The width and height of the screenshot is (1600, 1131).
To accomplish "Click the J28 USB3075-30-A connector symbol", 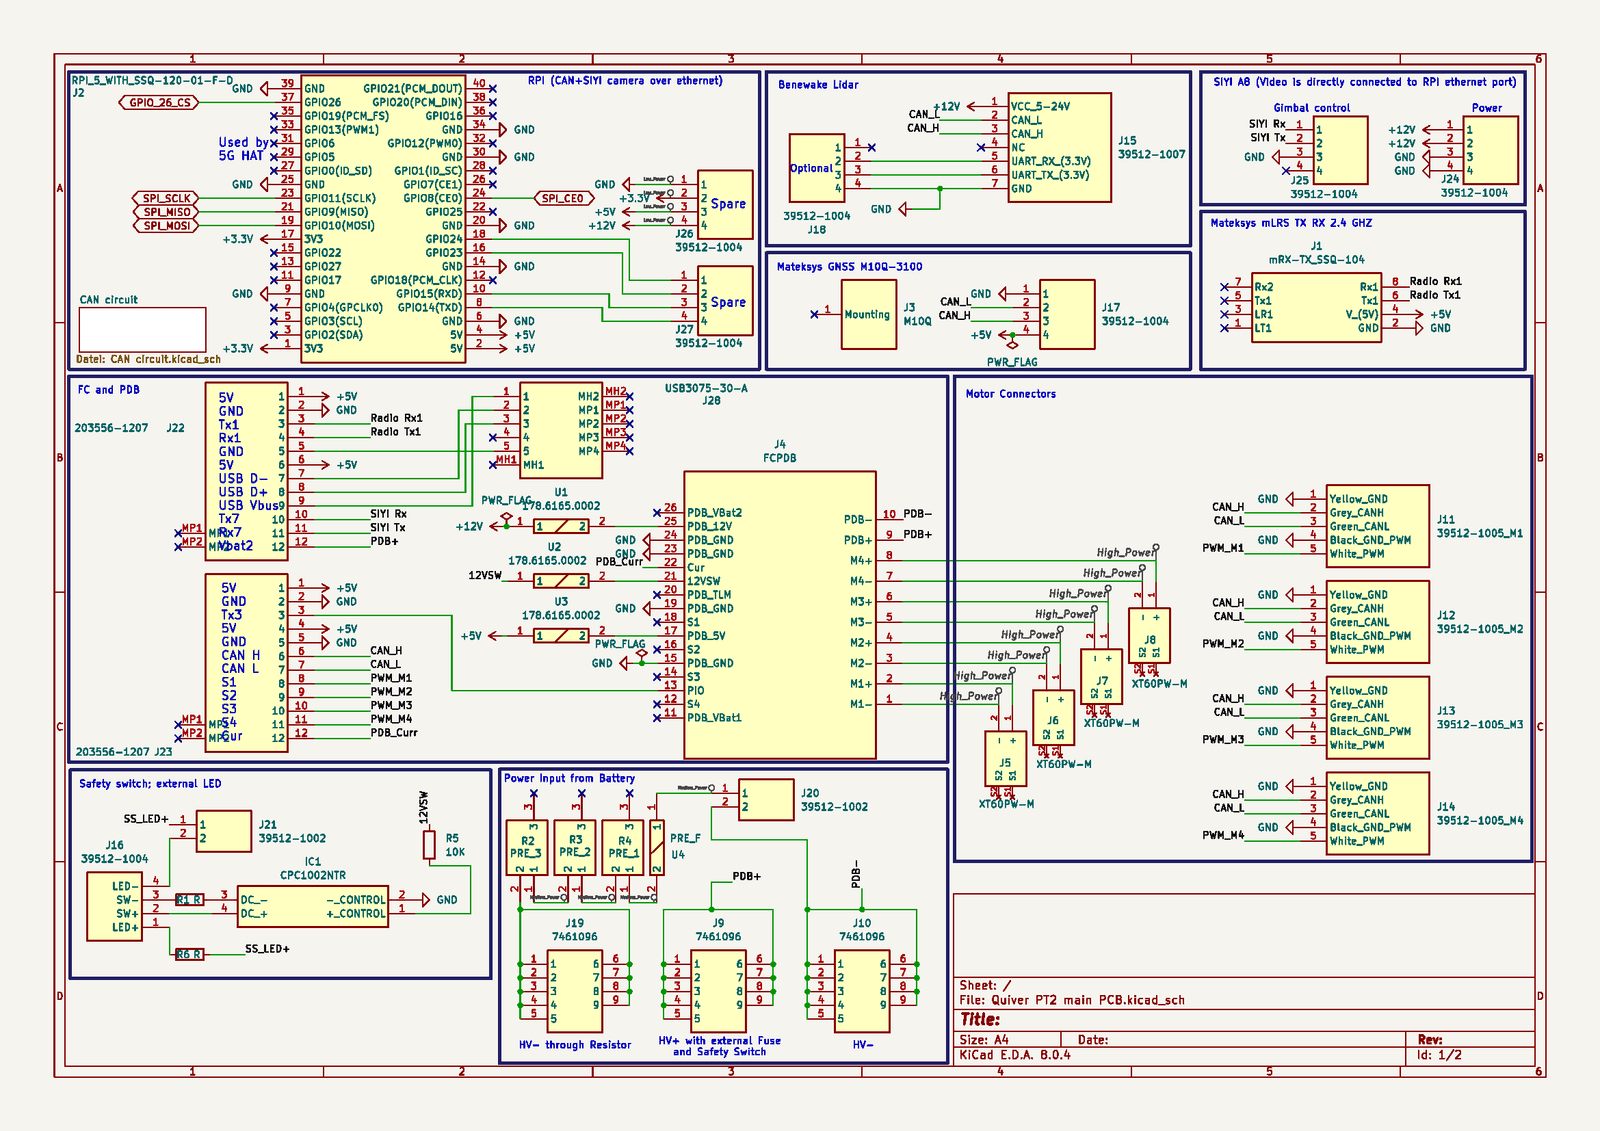I will point(561,430).
